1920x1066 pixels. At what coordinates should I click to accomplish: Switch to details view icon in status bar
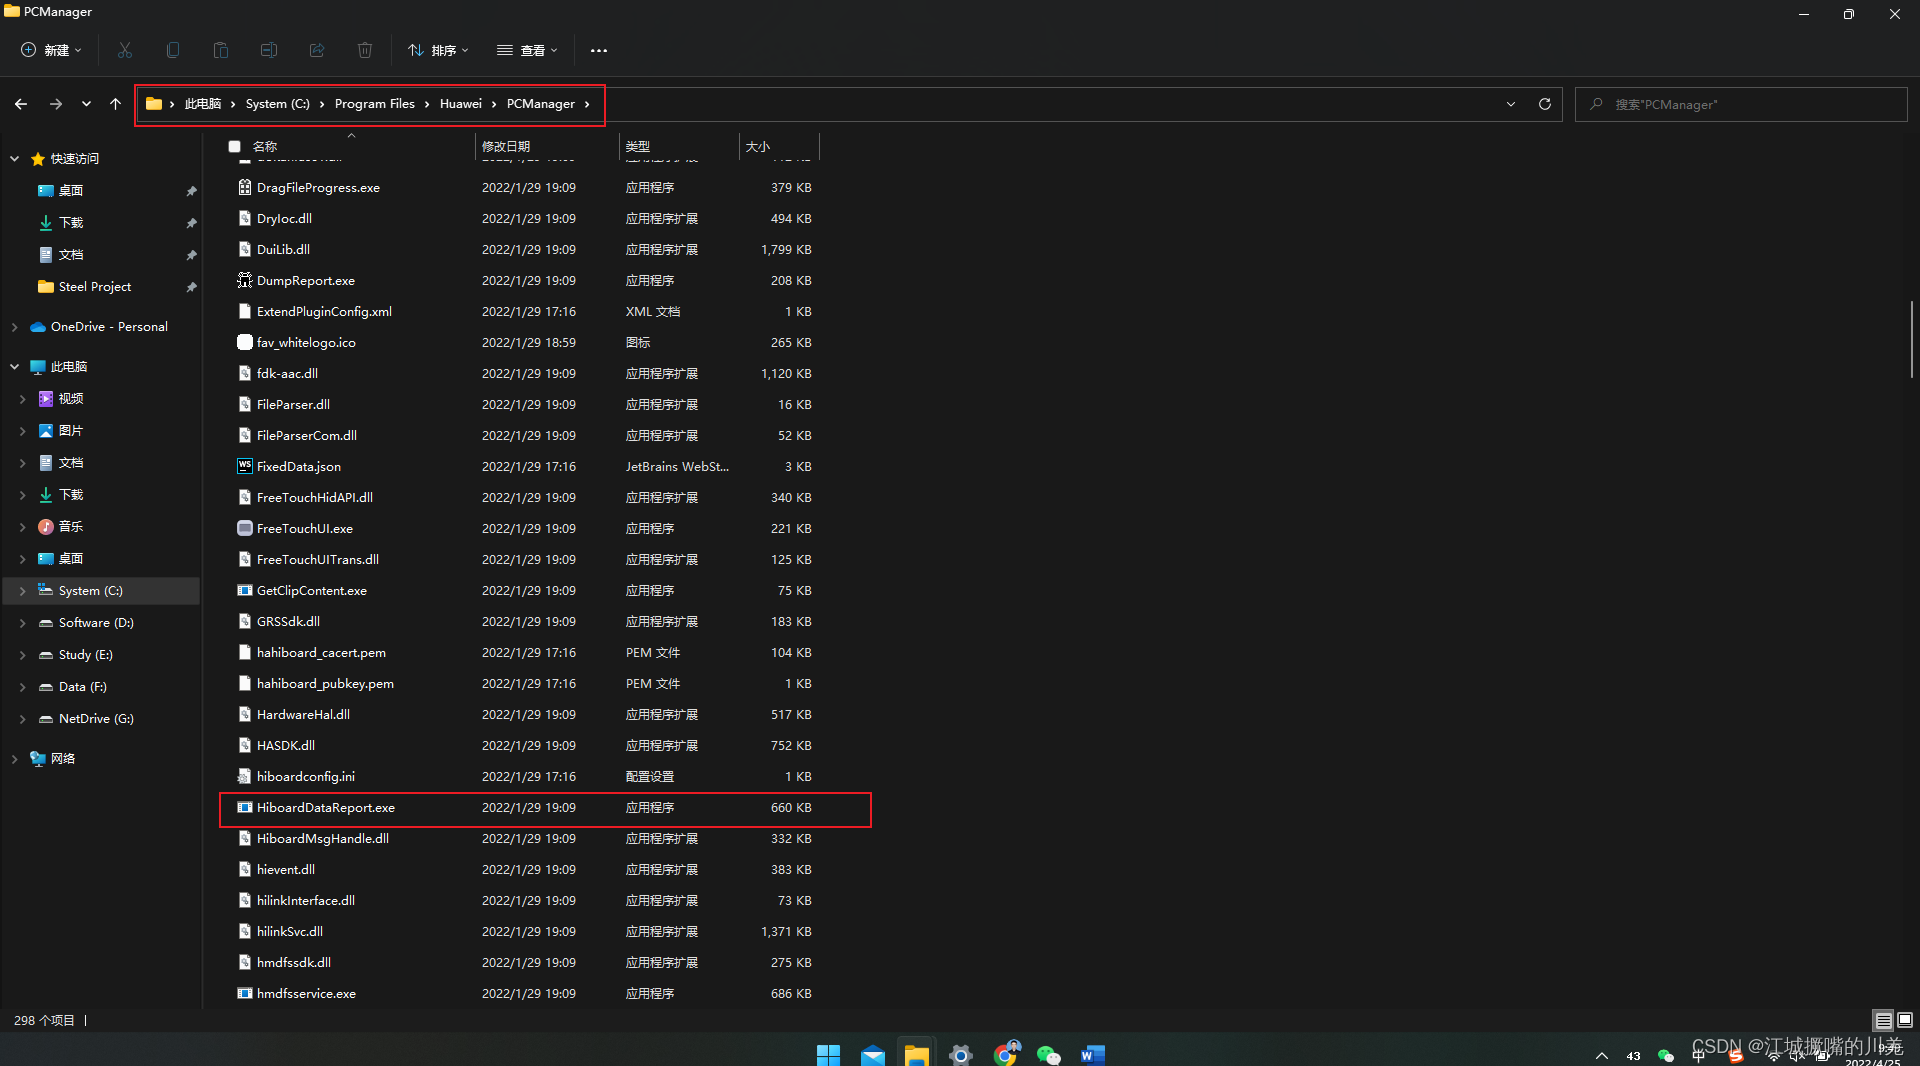point(1883,1020)
